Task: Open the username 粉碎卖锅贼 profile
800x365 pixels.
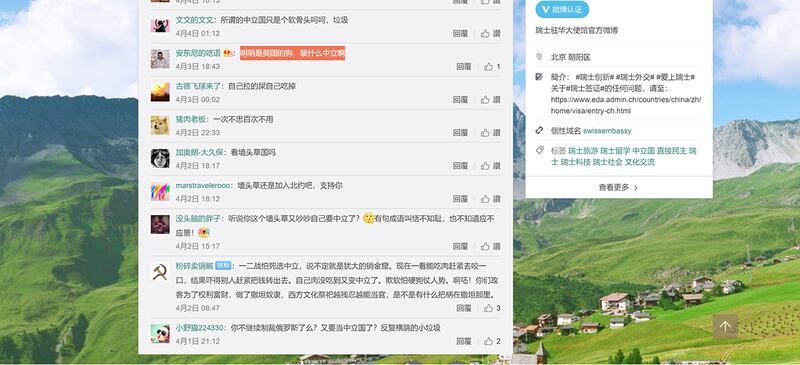Action: (194, 266)
